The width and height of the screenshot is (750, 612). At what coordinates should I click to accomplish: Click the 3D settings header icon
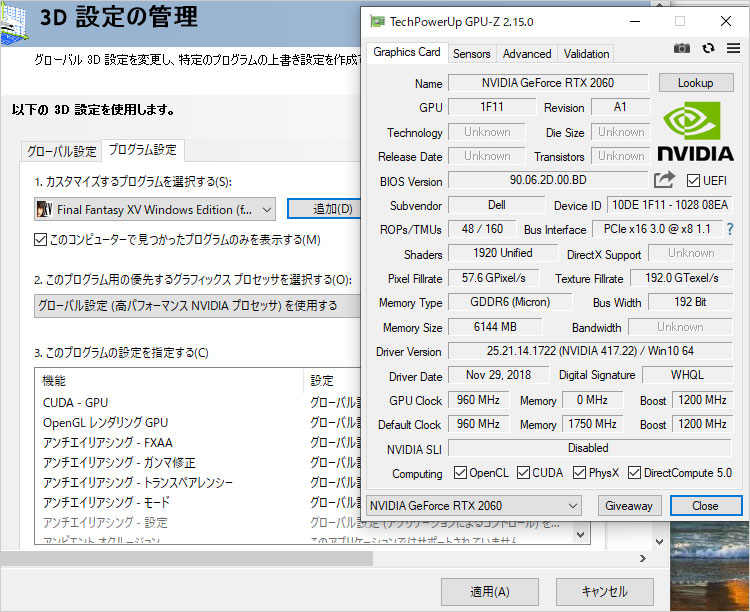[14, 23]
